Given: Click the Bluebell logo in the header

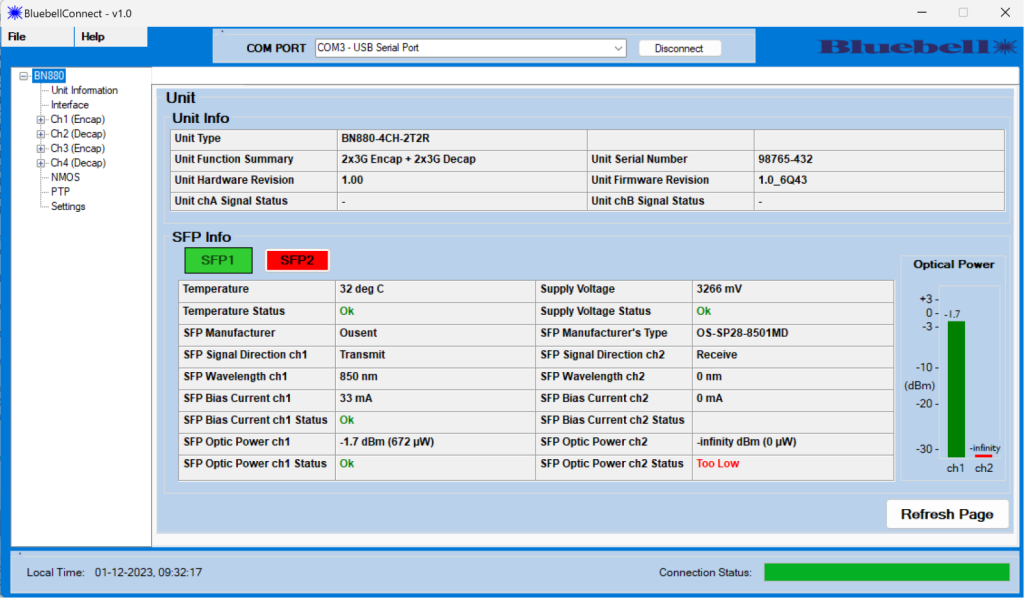Looking at the screenshot, I should click(916, 46).
